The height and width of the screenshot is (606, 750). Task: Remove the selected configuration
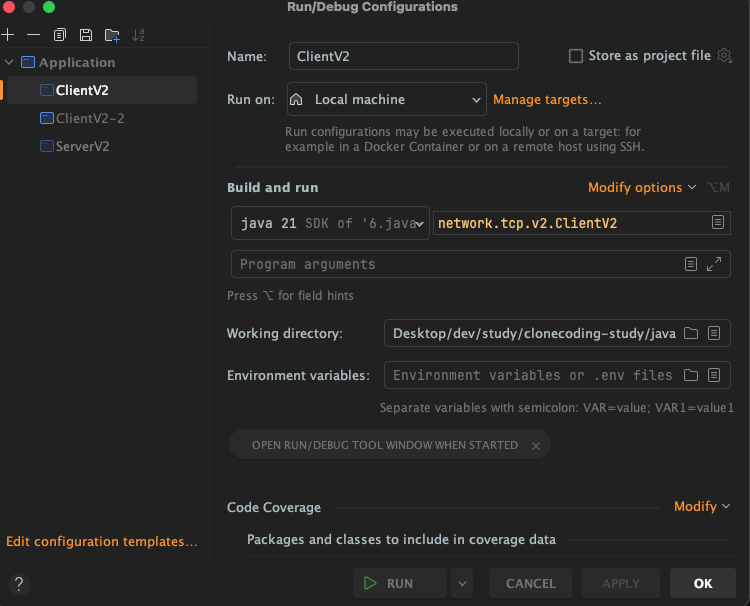point(33,34)
